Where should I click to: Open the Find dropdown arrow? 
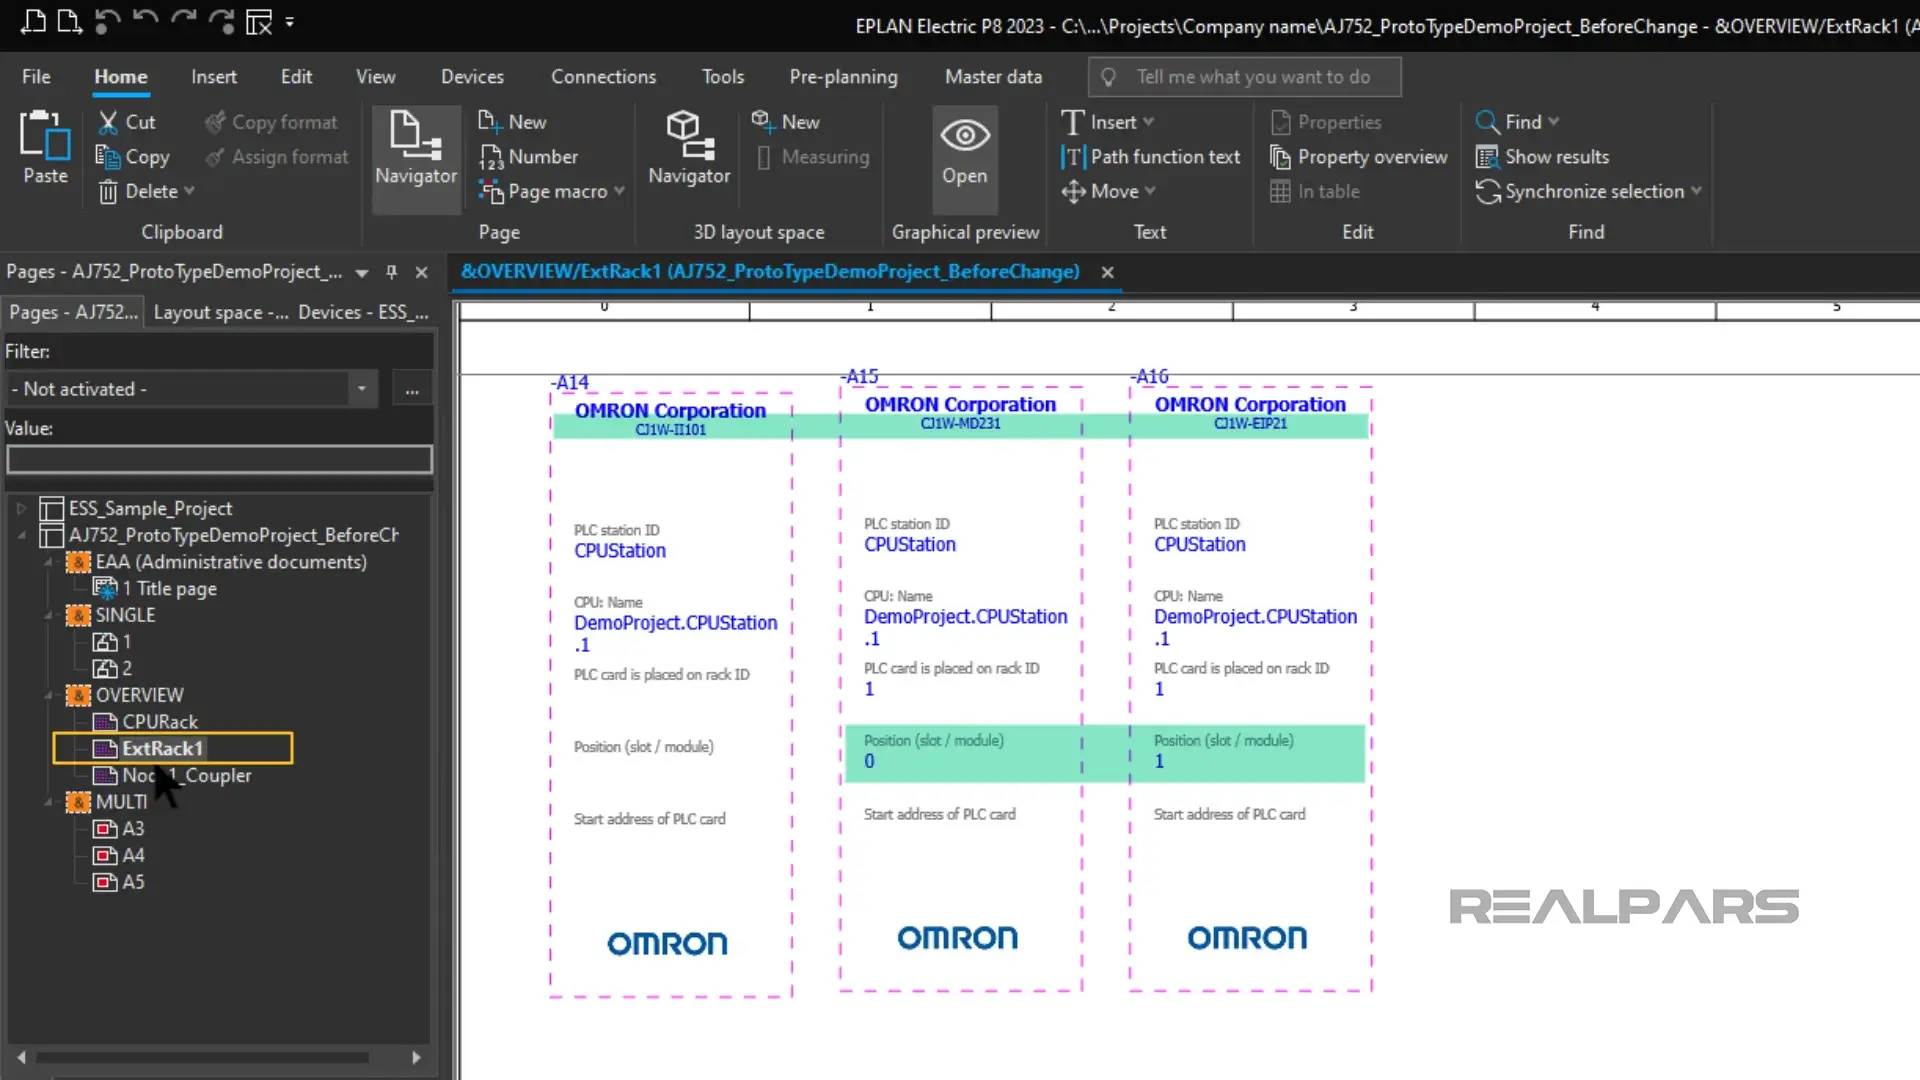click(x=1553, y=122)
